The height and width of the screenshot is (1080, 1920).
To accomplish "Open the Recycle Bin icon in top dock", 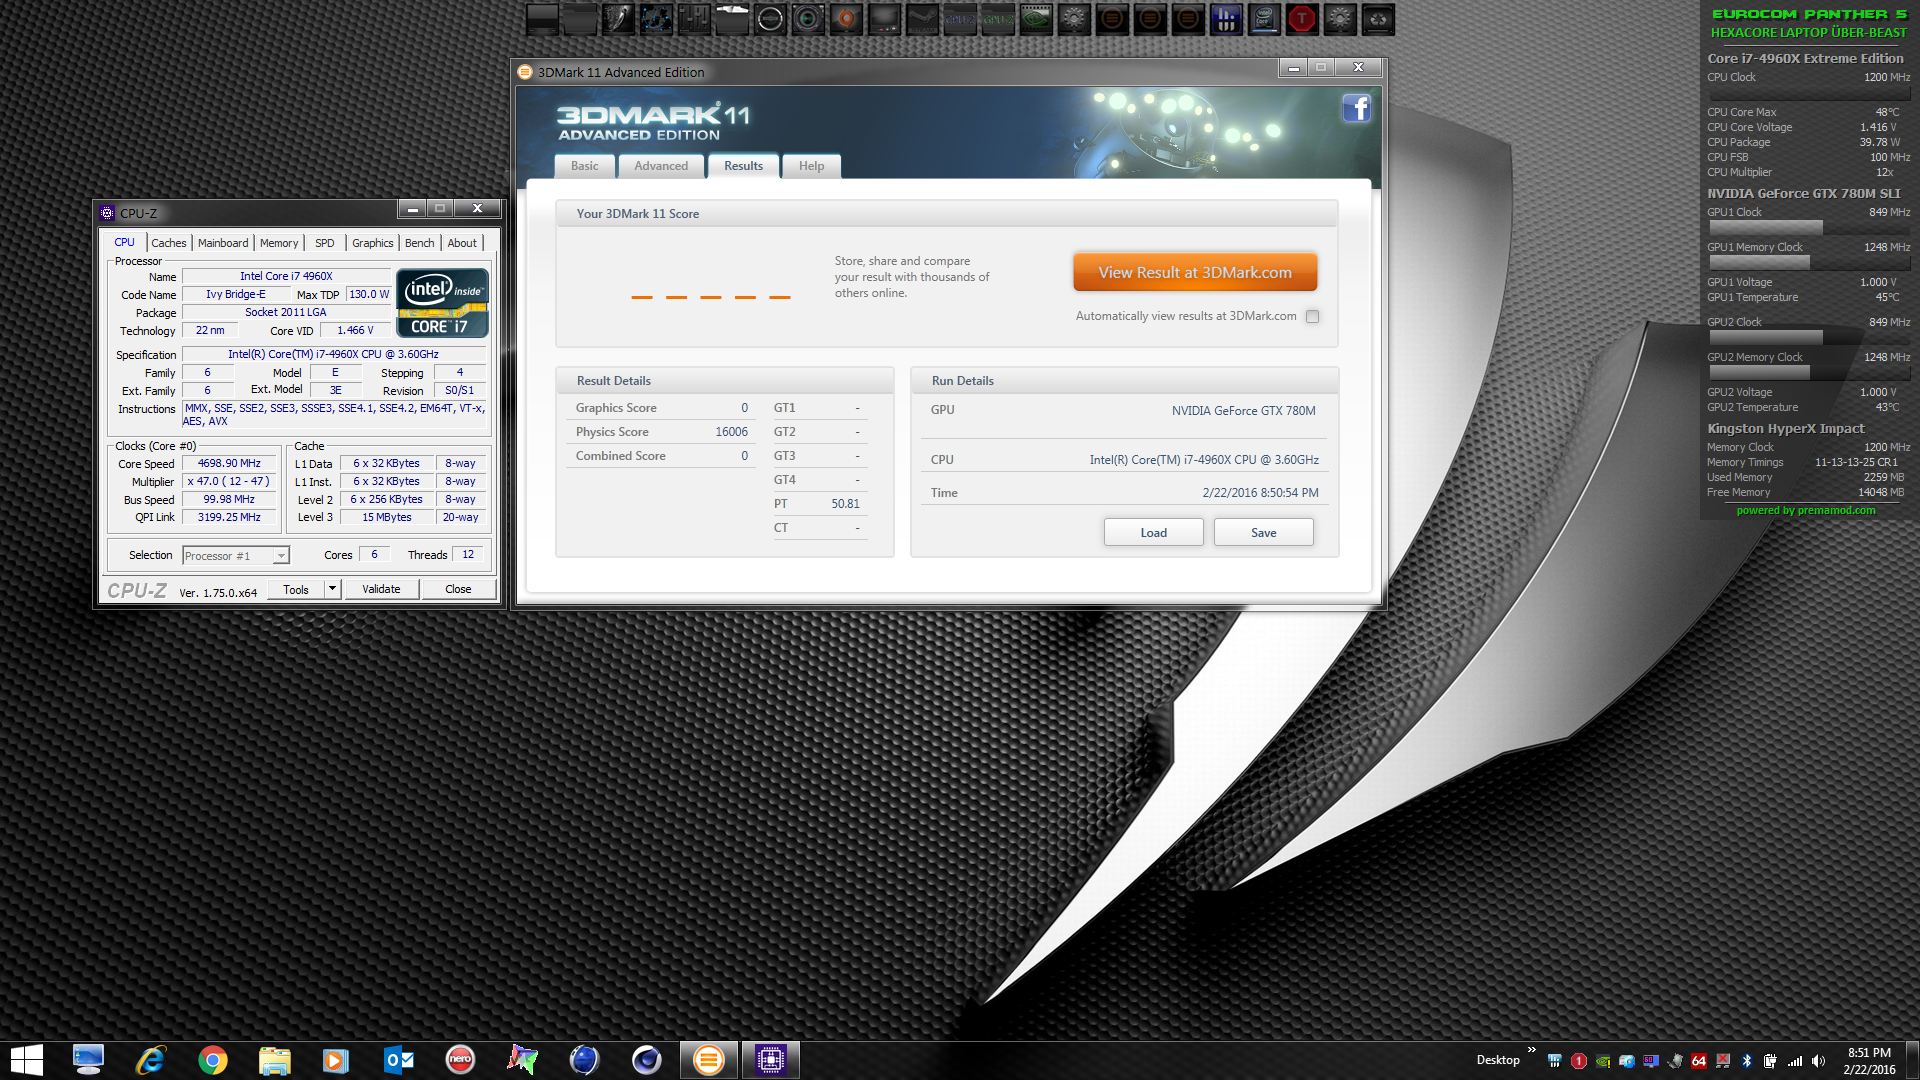I will point(1378,19).
